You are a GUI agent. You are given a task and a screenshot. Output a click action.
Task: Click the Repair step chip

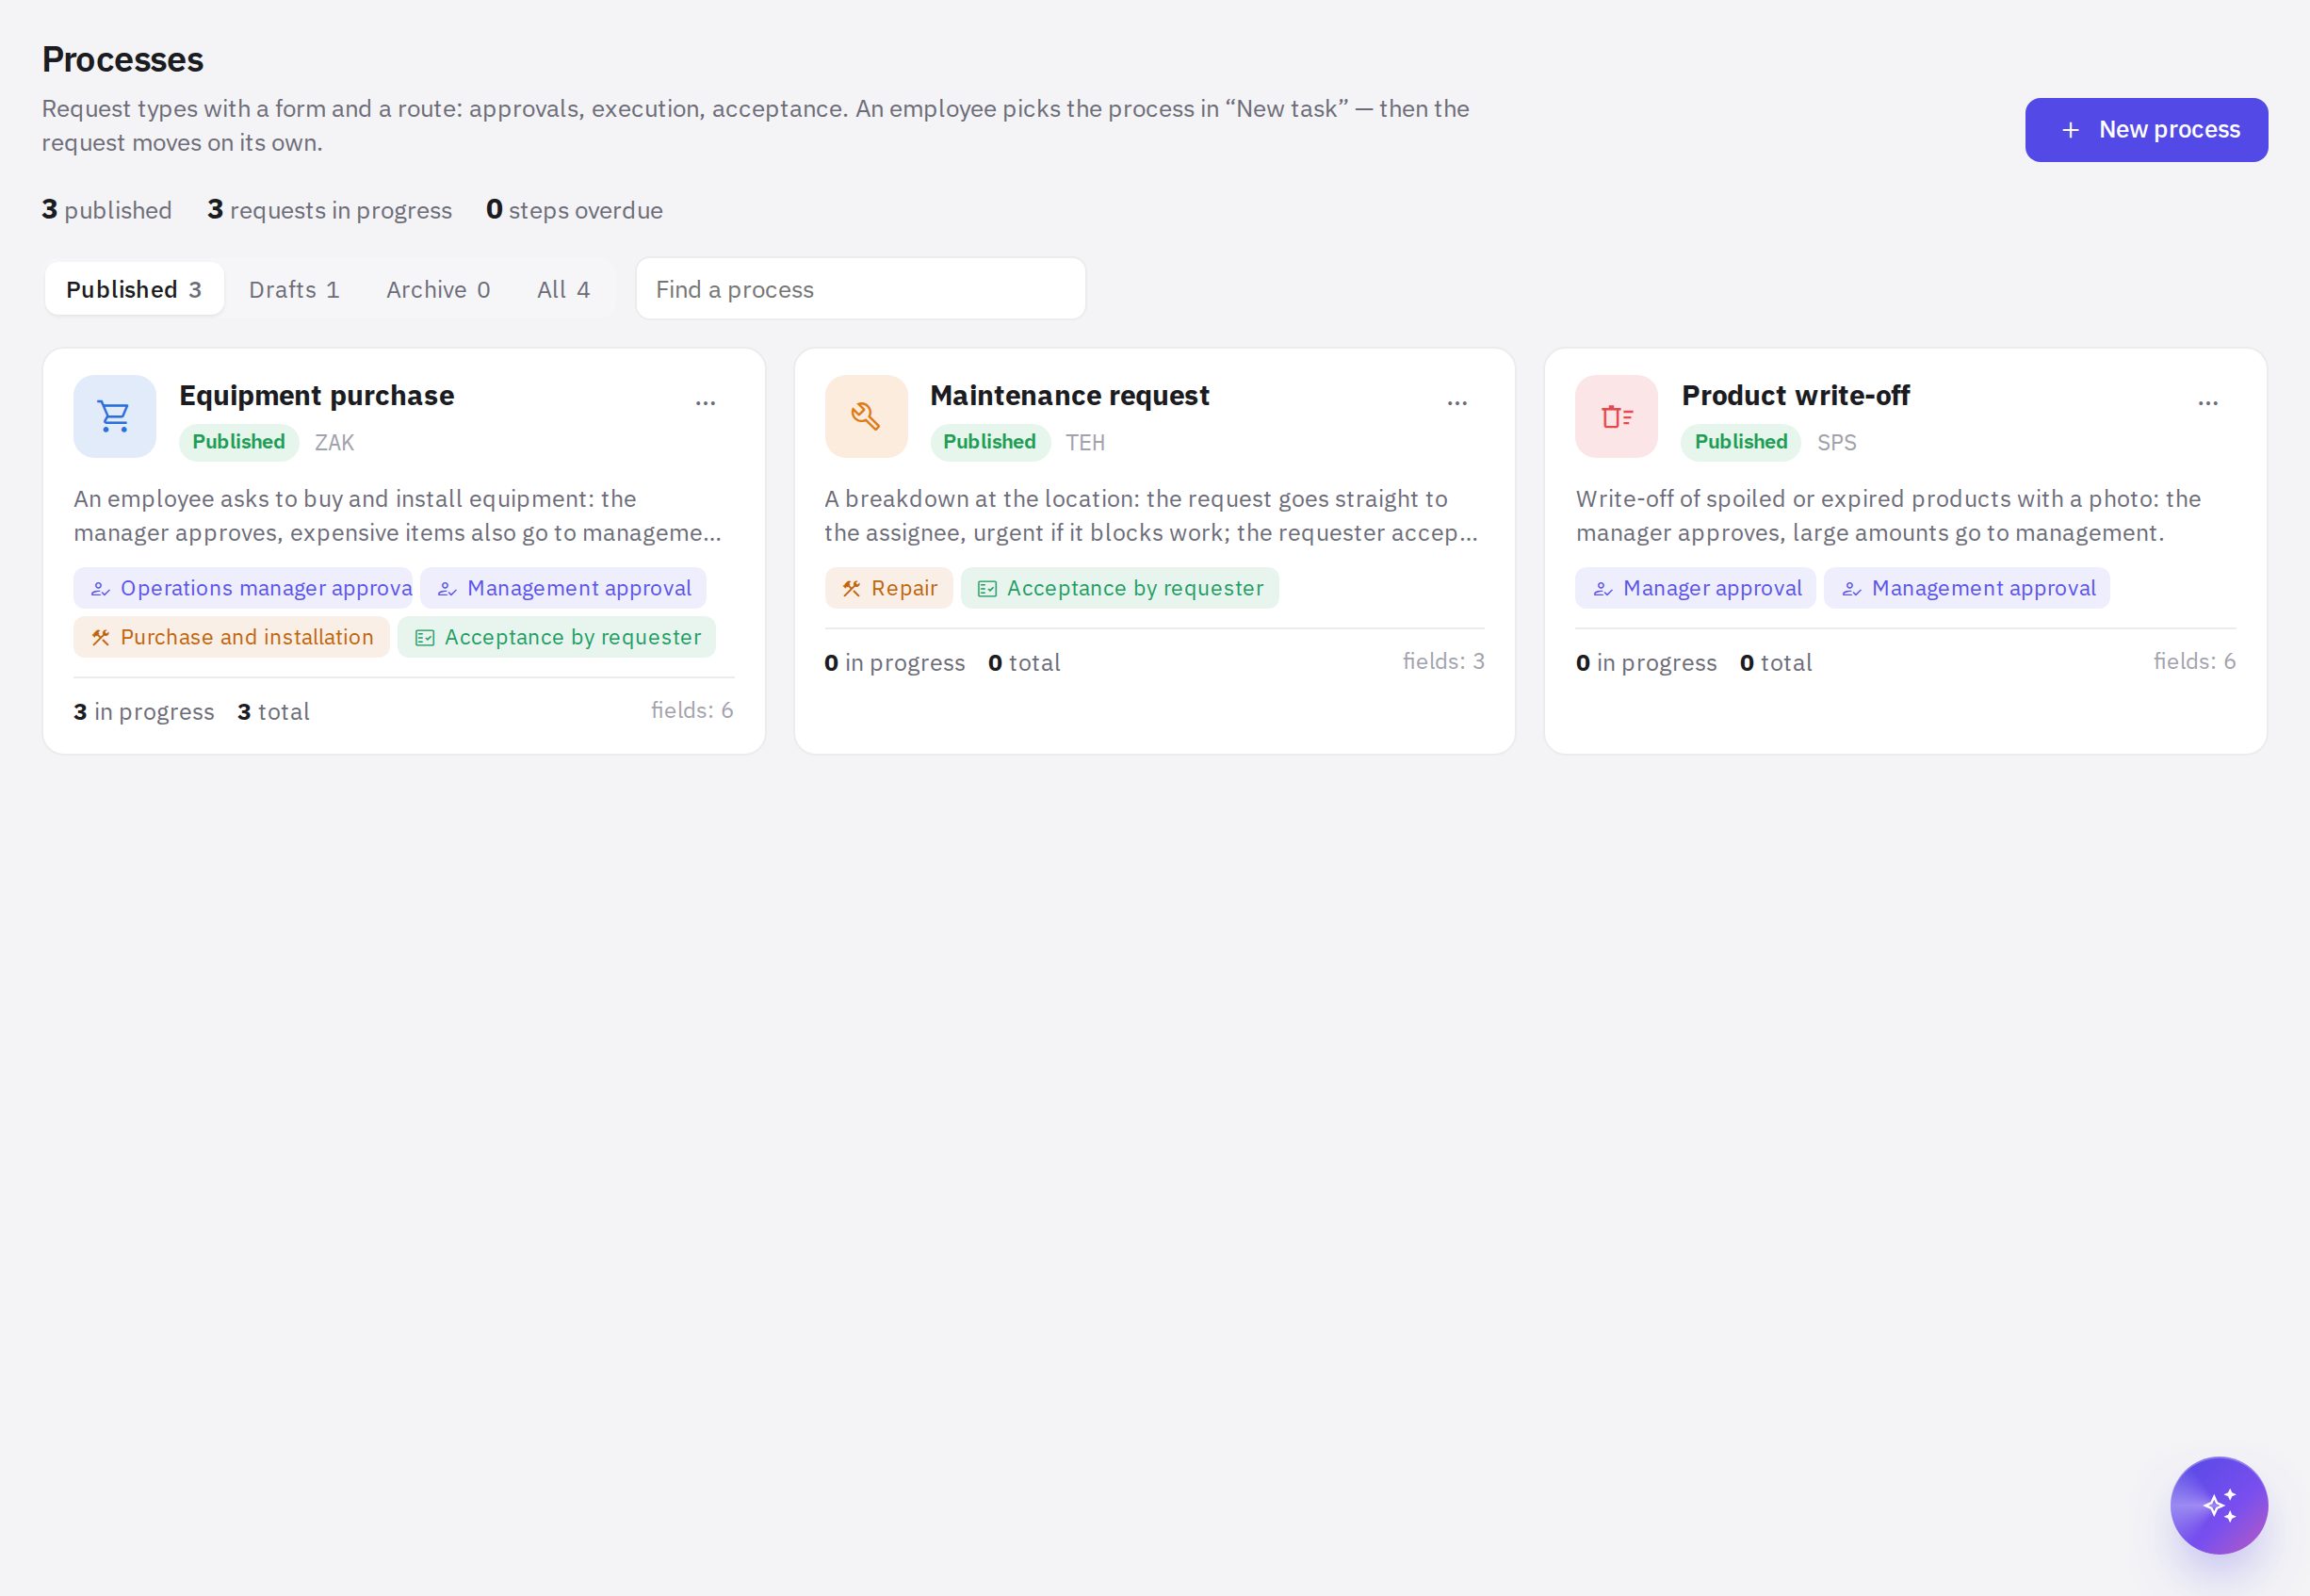(888, 588)
